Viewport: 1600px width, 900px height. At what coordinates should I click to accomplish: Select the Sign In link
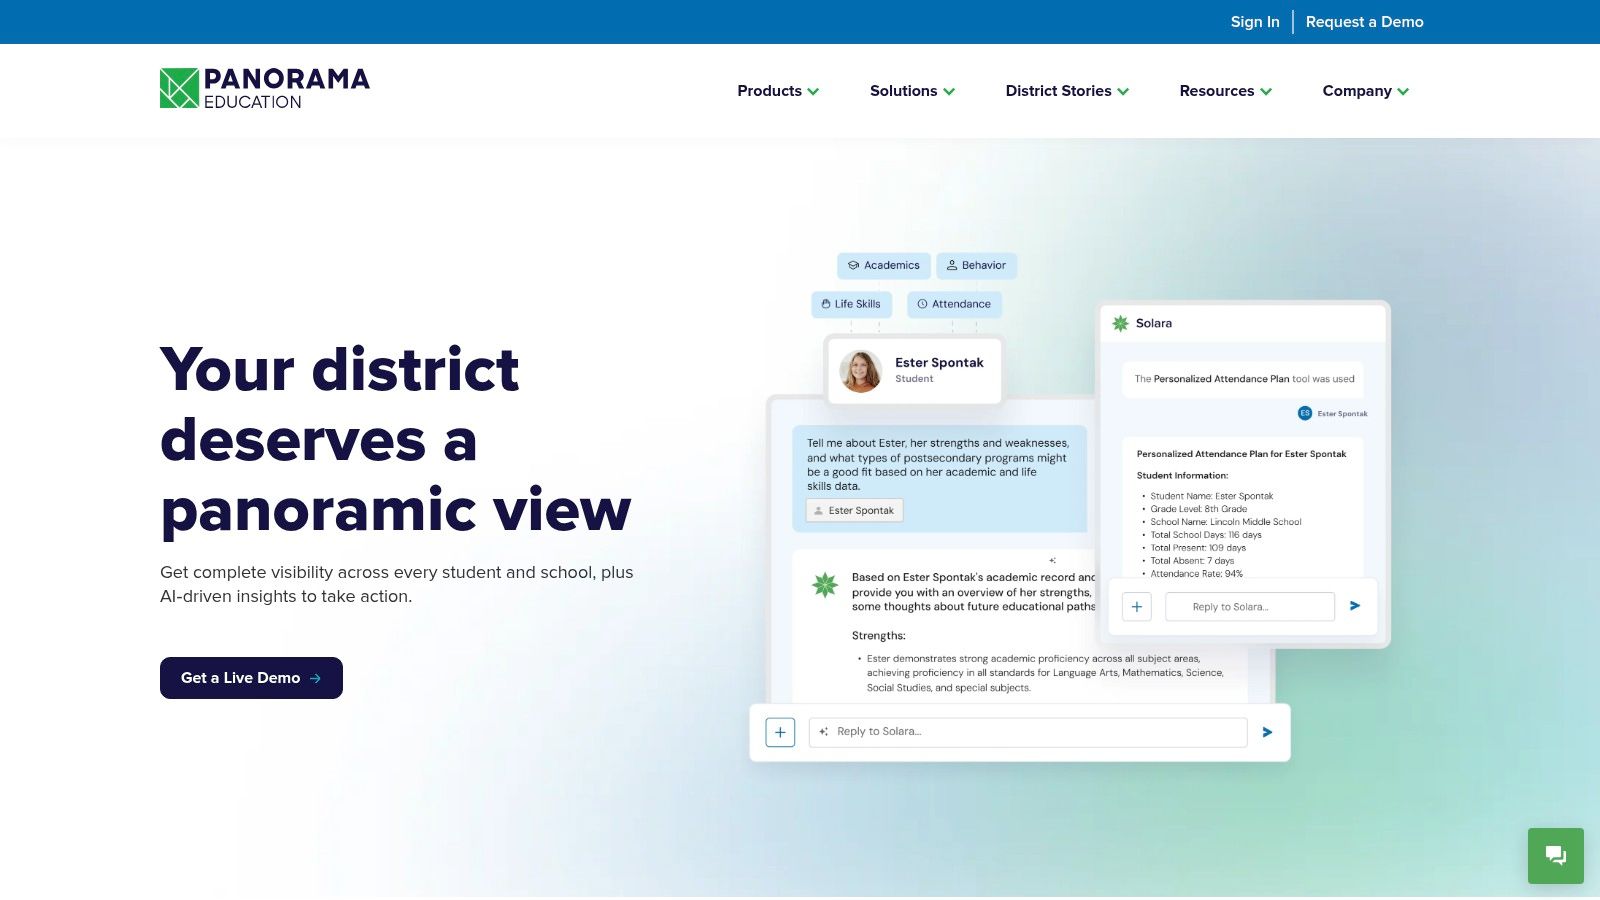(1254, 21)
